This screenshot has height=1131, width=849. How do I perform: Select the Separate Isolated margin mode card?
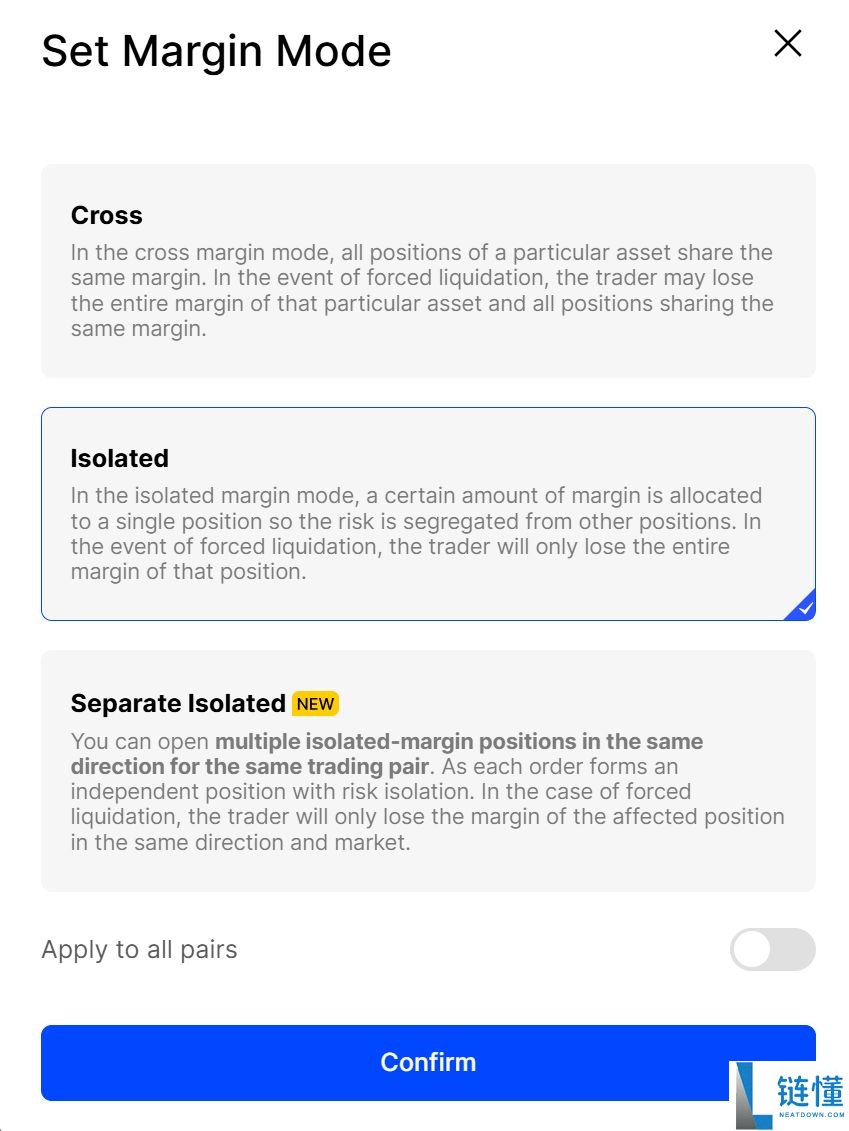428,771
